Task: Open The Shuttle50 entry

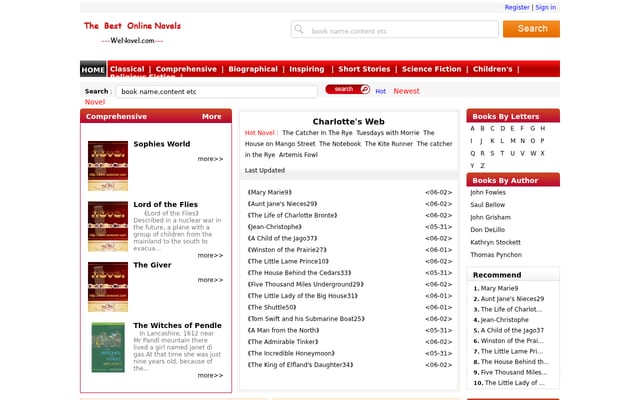Action: [272, 307]
